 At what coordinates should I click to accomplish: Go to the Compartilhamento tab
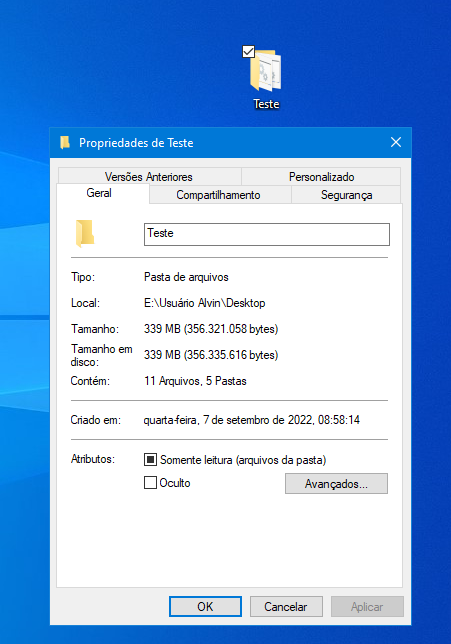[x=219, y=195]
